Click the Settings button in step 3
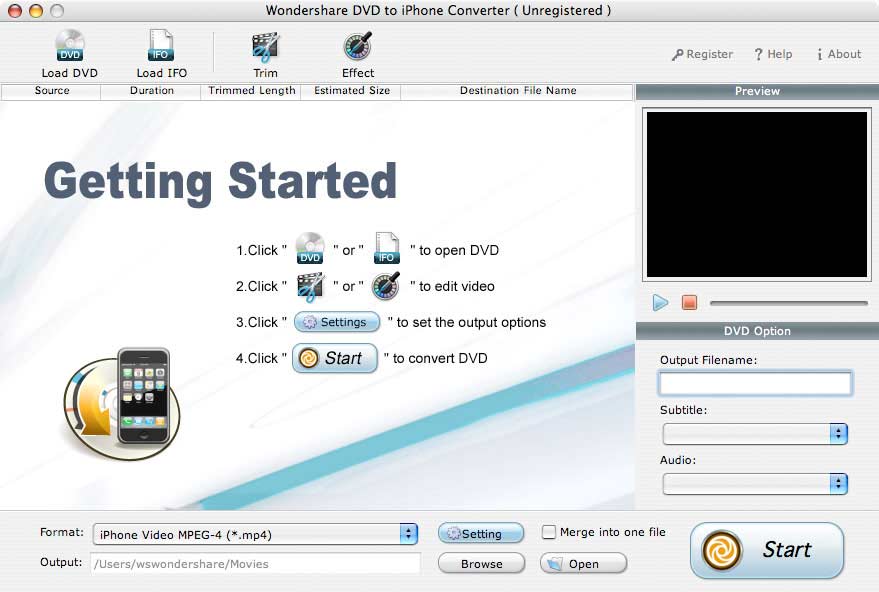The height and width of the screenshot is (592, 879). coord(336,322)
